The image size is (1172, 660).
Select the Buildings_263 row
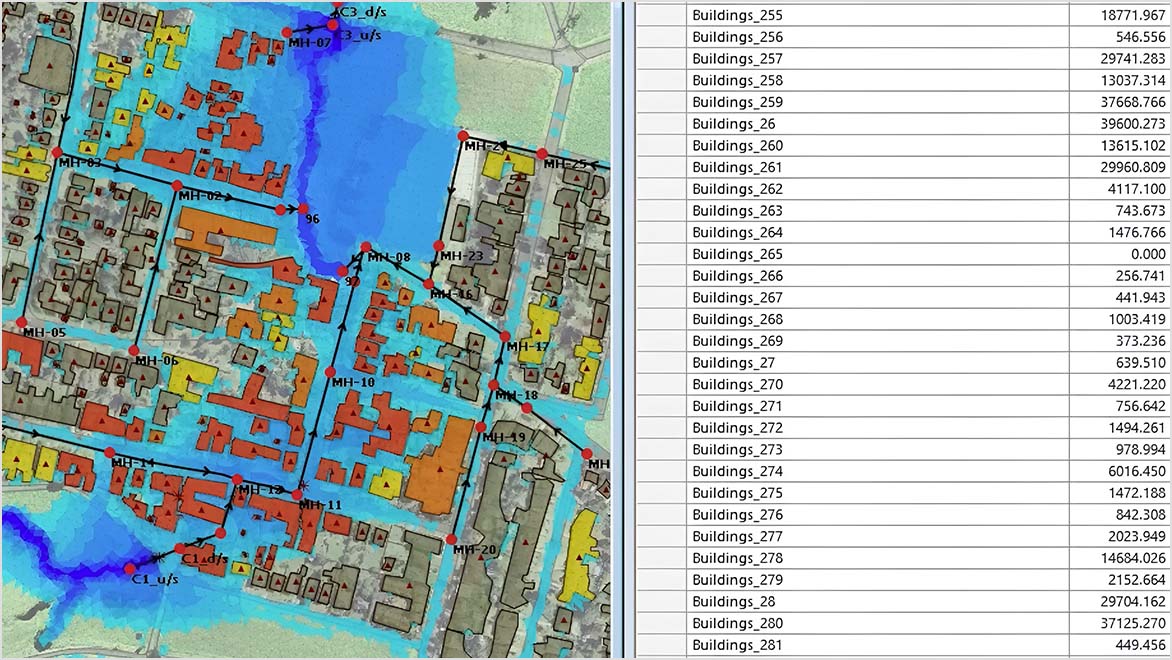(904, 210)
